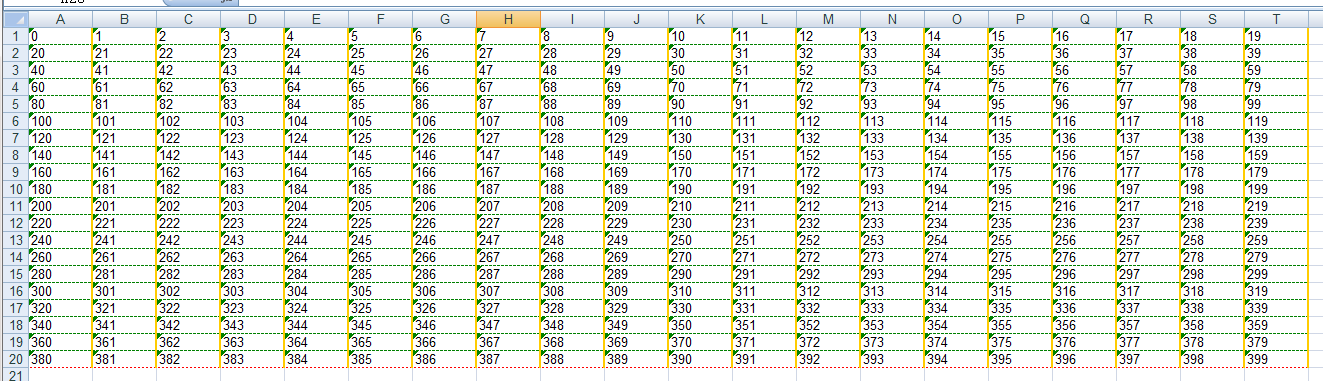Click cell containing 396
The image size is (1323, 381).
pos(1084,359)
